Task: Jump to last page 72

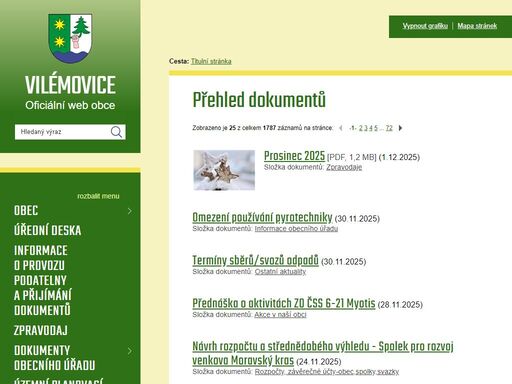Action: pyautogui.click(x=389, y=128)
